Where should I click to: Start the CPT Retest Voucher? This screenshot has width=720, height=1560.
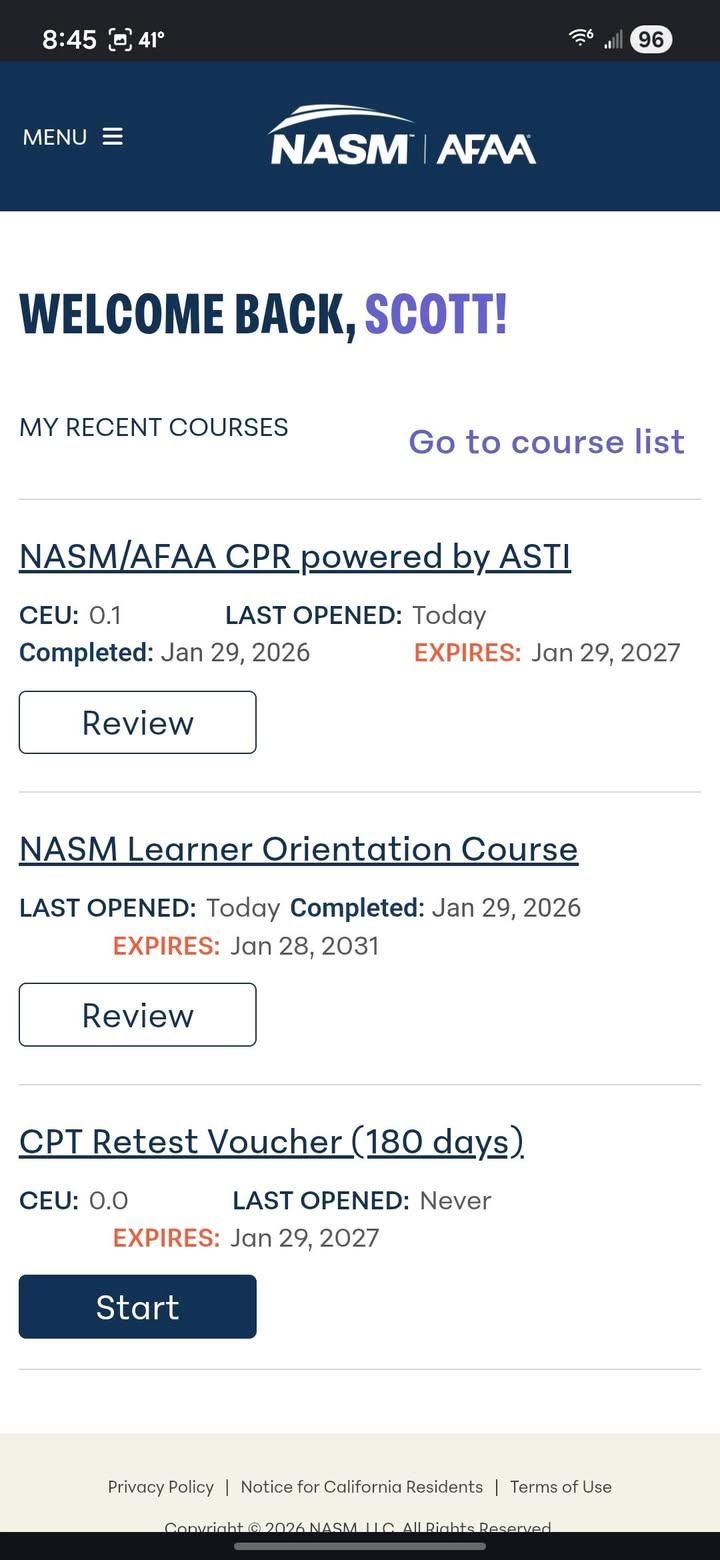[x=138, y=1307]
